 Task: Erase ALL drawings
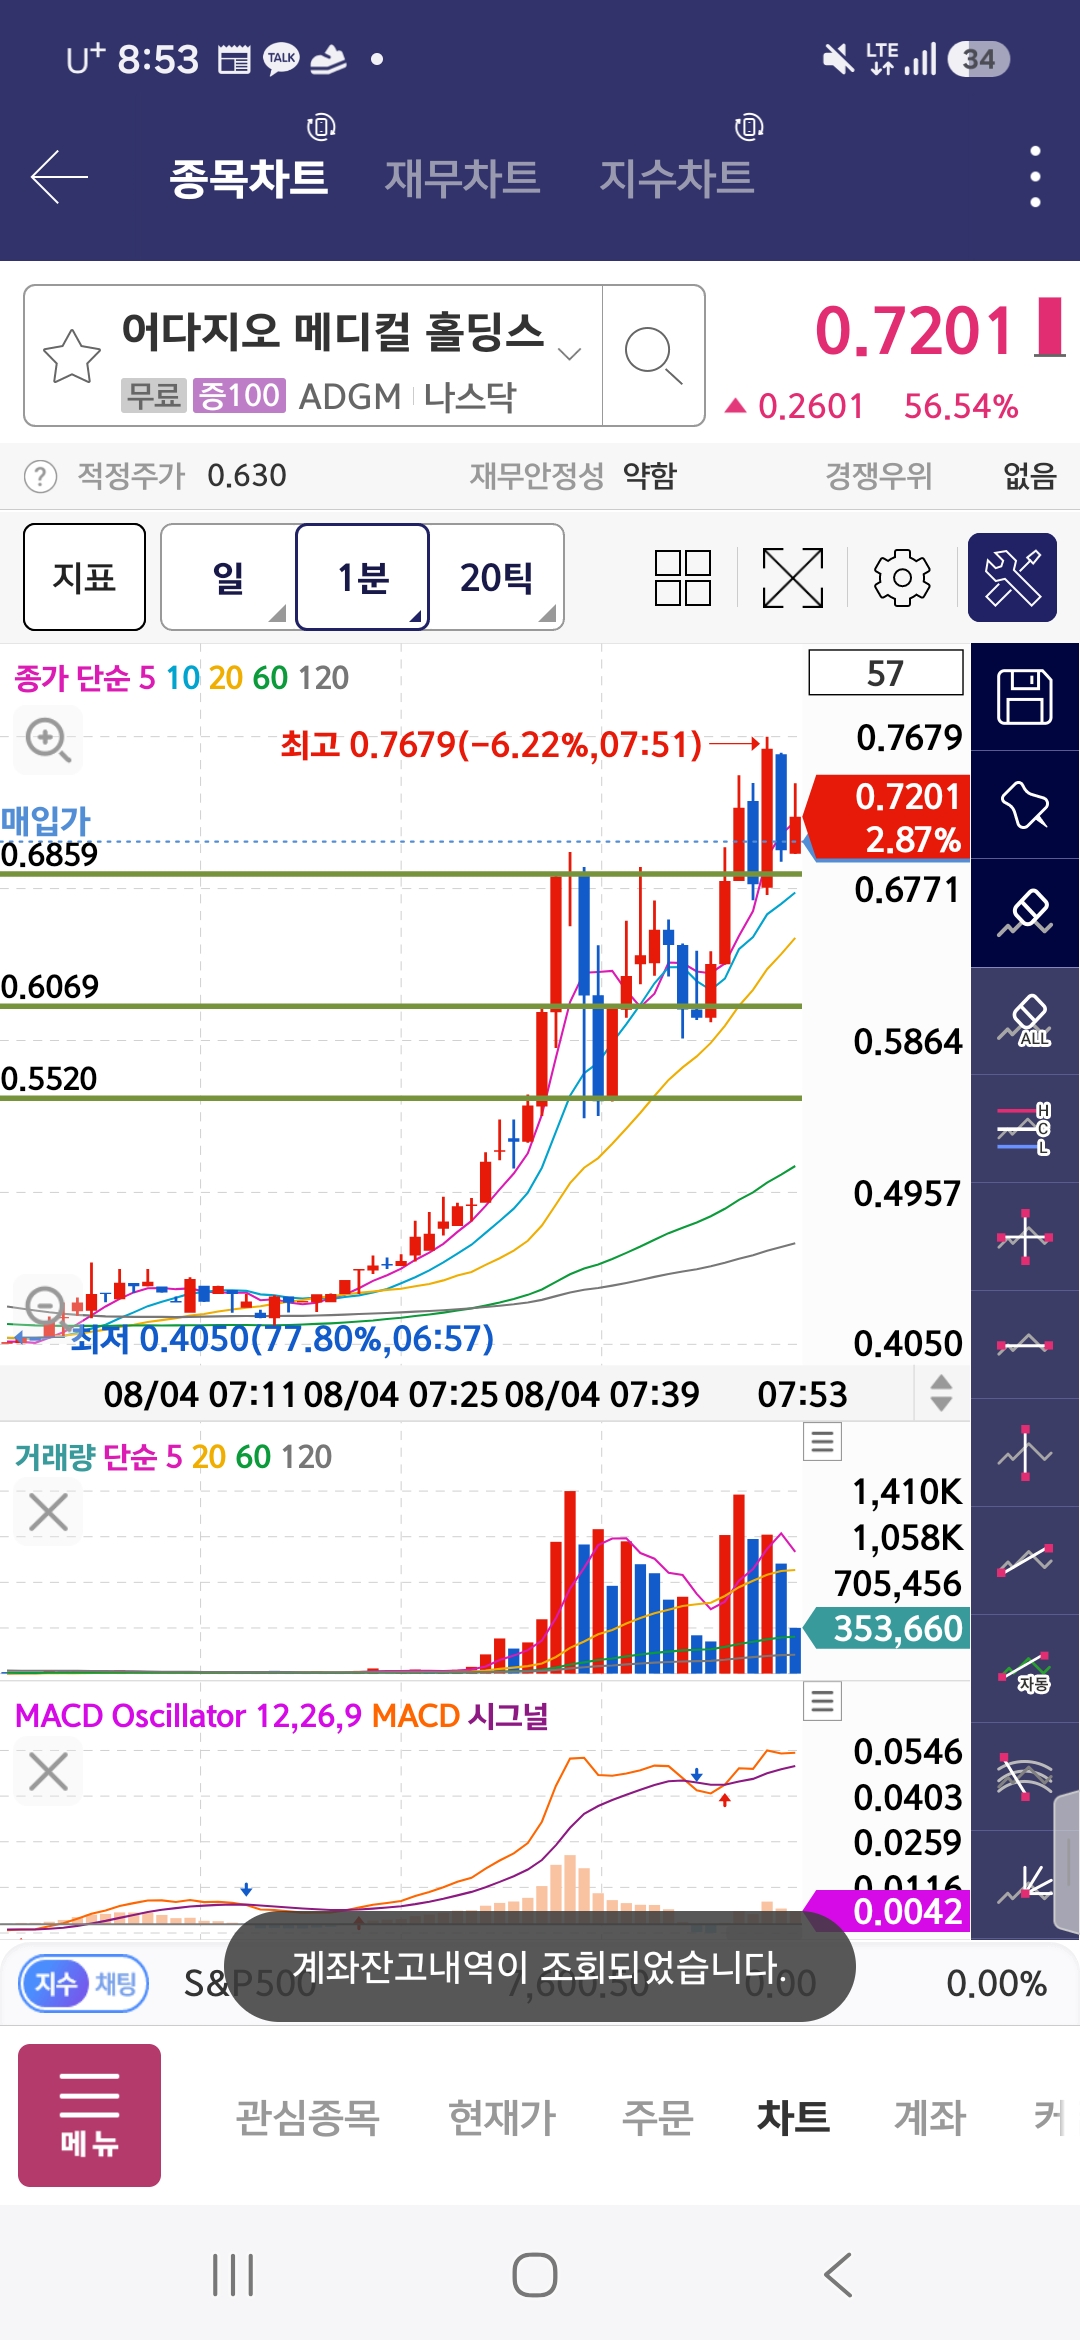tap(1025, 1021)
